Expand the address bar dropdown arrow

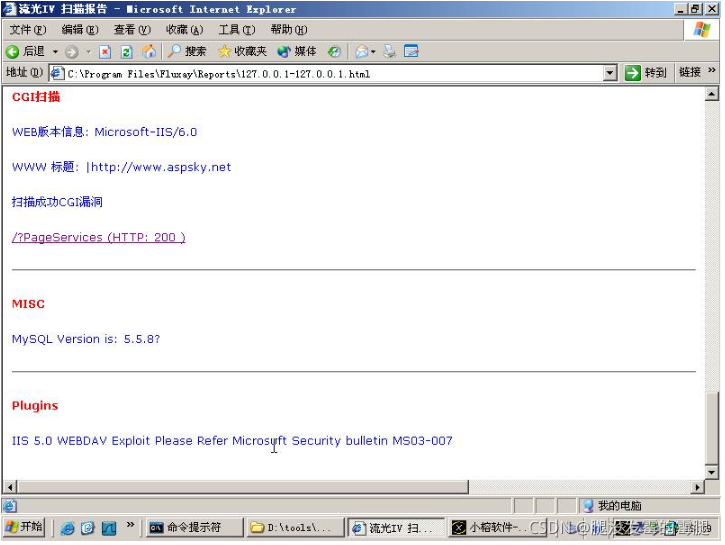[610, 73]
